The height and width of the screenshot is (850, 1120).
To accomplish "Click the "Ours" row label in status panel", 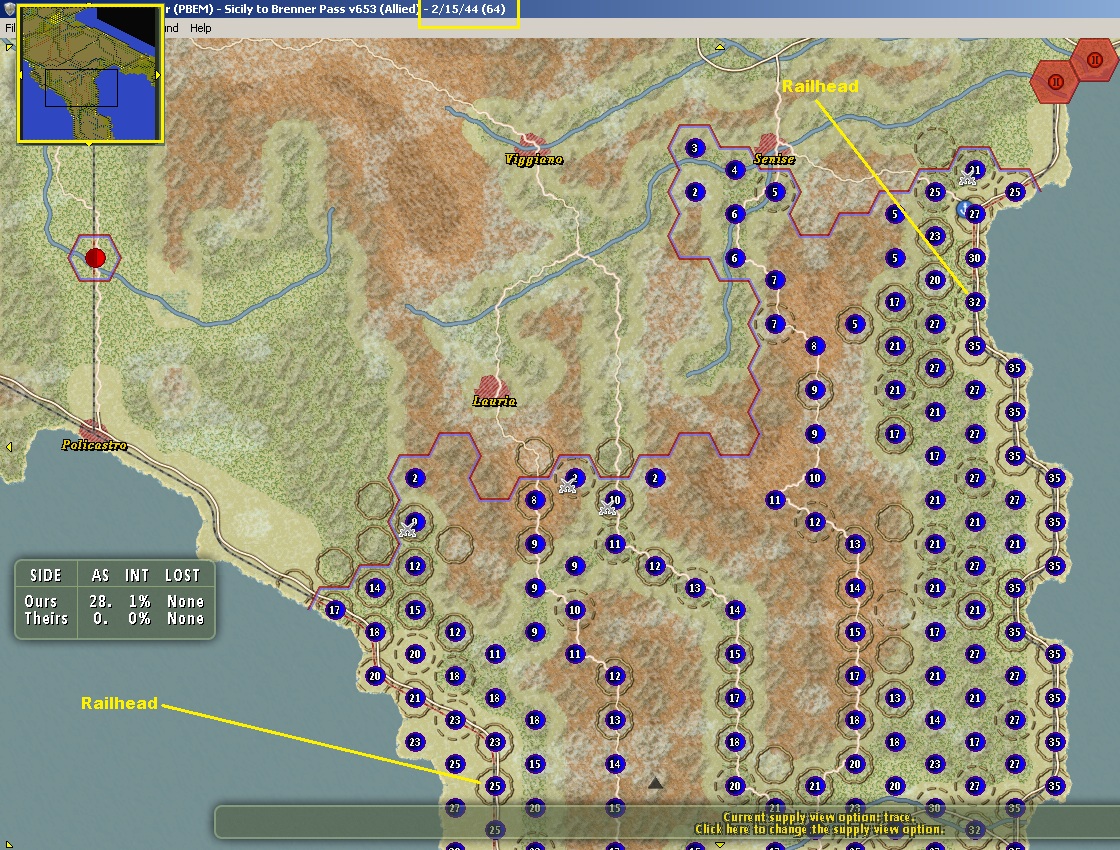I will tap(41, 601).
